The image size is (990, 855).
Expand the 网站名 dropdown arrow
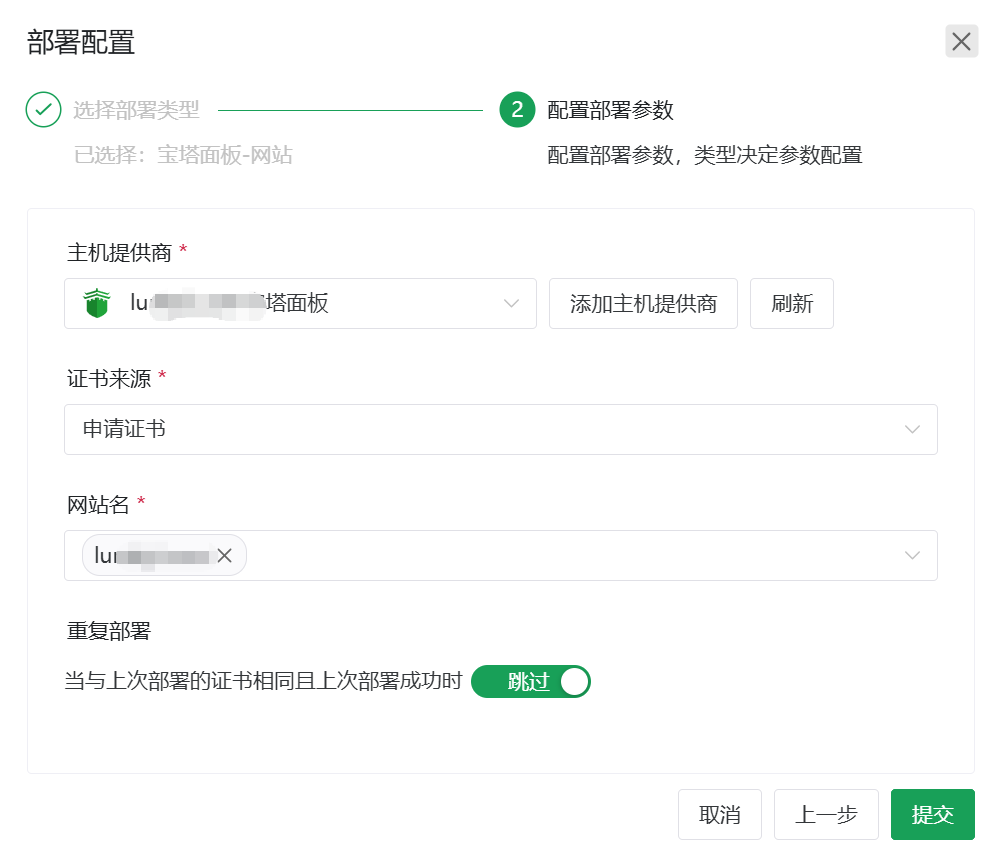coord(912,555)
